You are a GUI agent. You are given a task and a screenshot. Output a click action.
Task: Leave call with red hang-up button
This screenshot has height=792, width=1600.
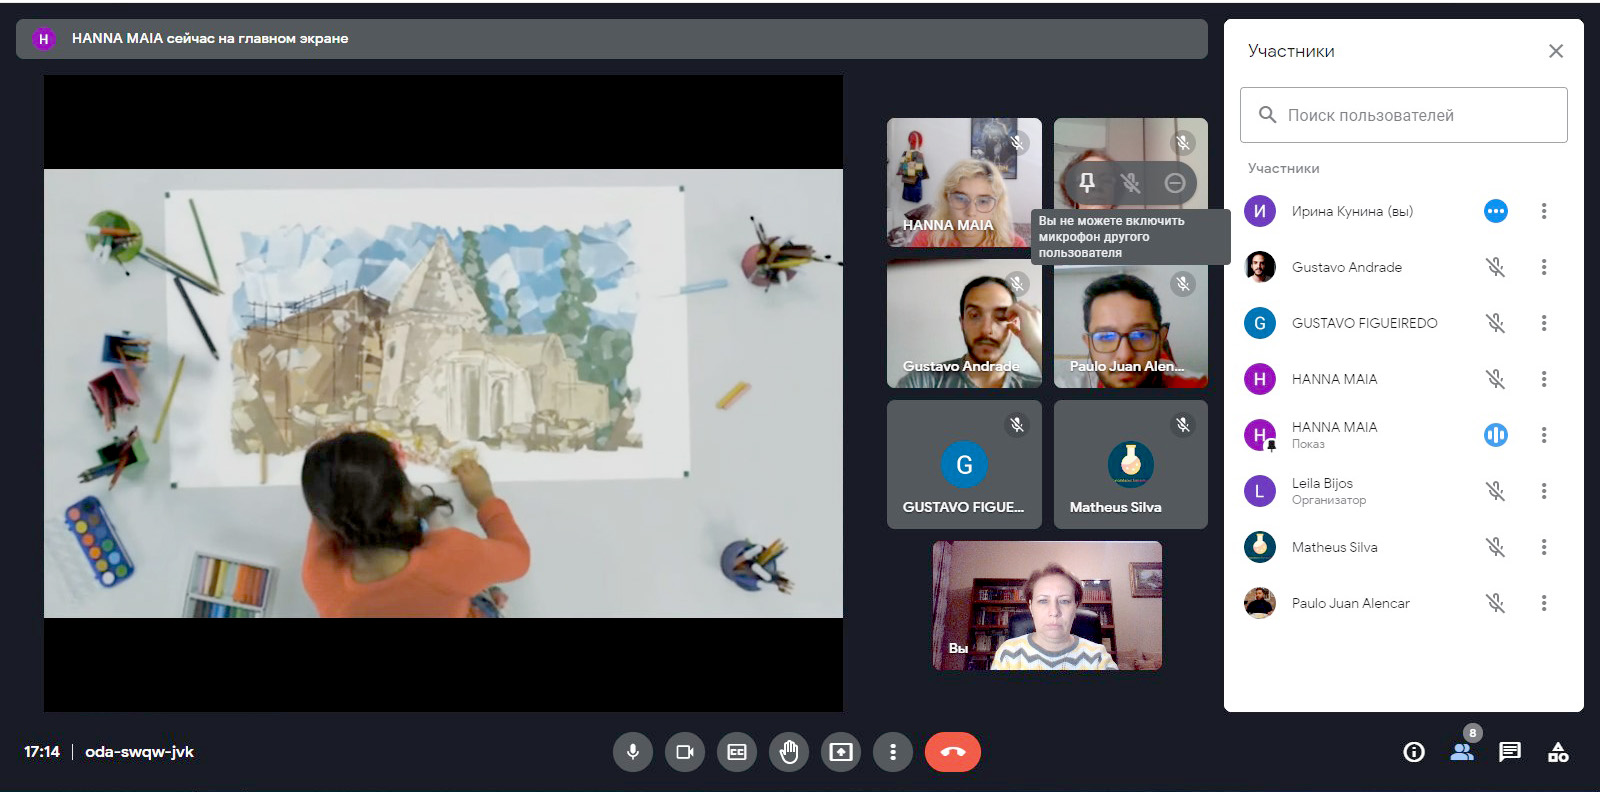(x=952, y=752)
